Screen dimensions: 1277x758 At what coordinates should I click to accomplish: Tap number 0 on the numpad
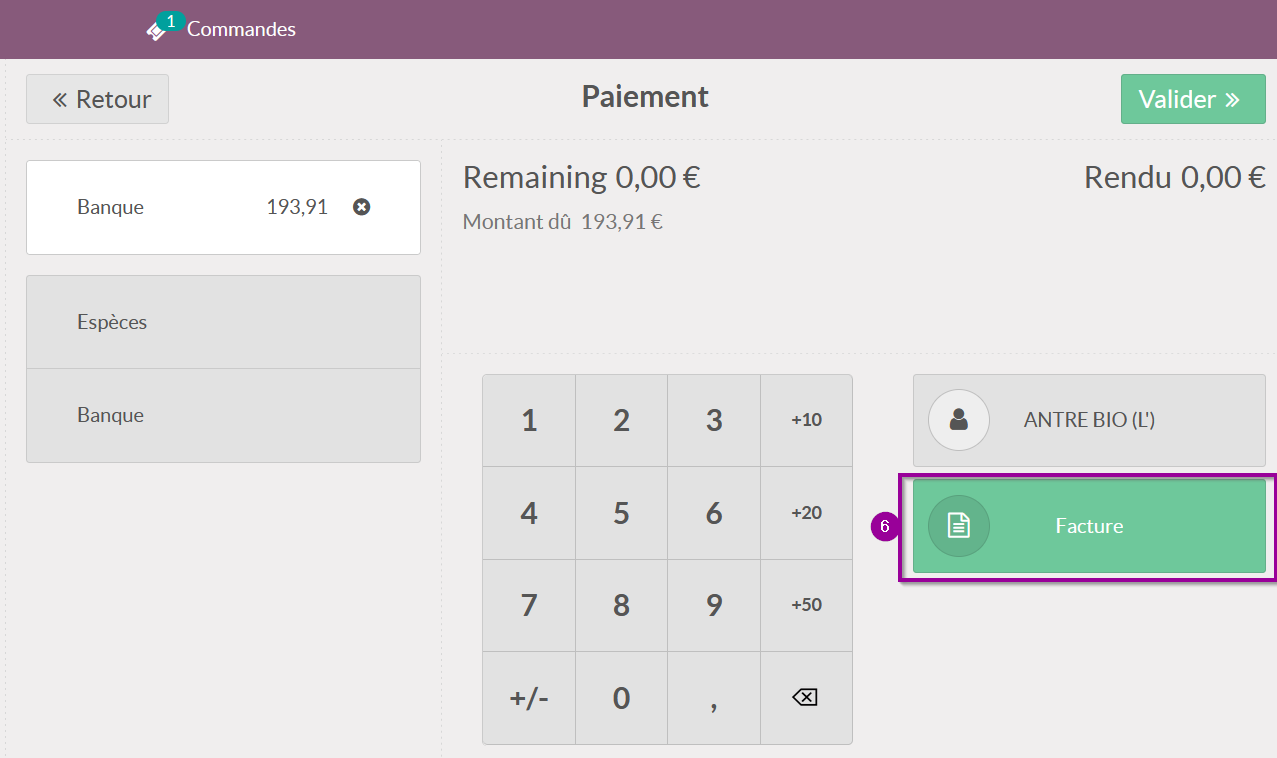(621, 698)
